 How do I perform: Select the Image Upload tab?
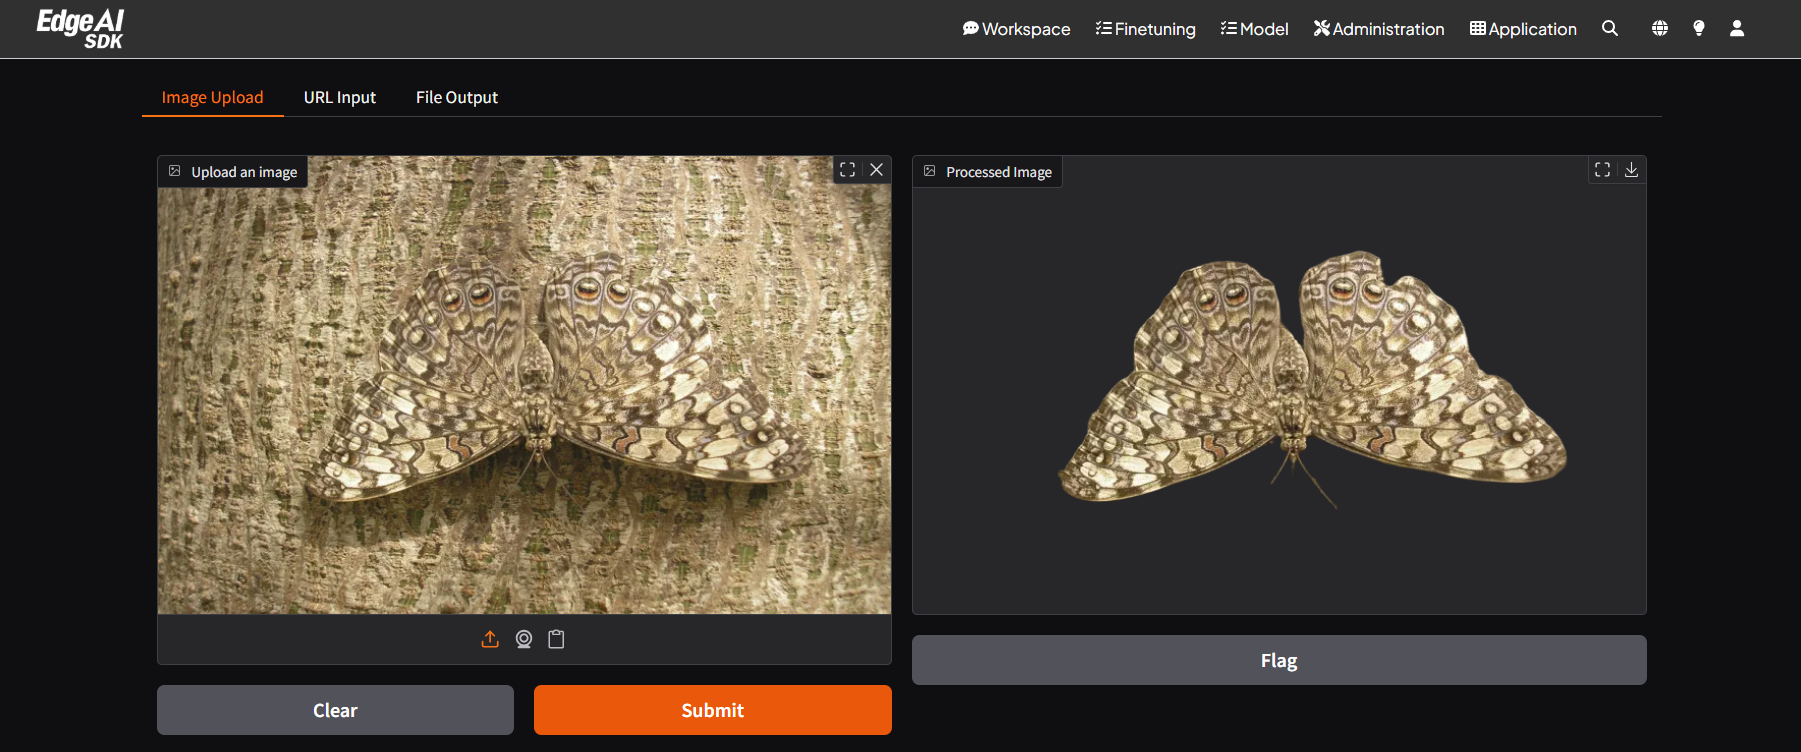(212, 97)
